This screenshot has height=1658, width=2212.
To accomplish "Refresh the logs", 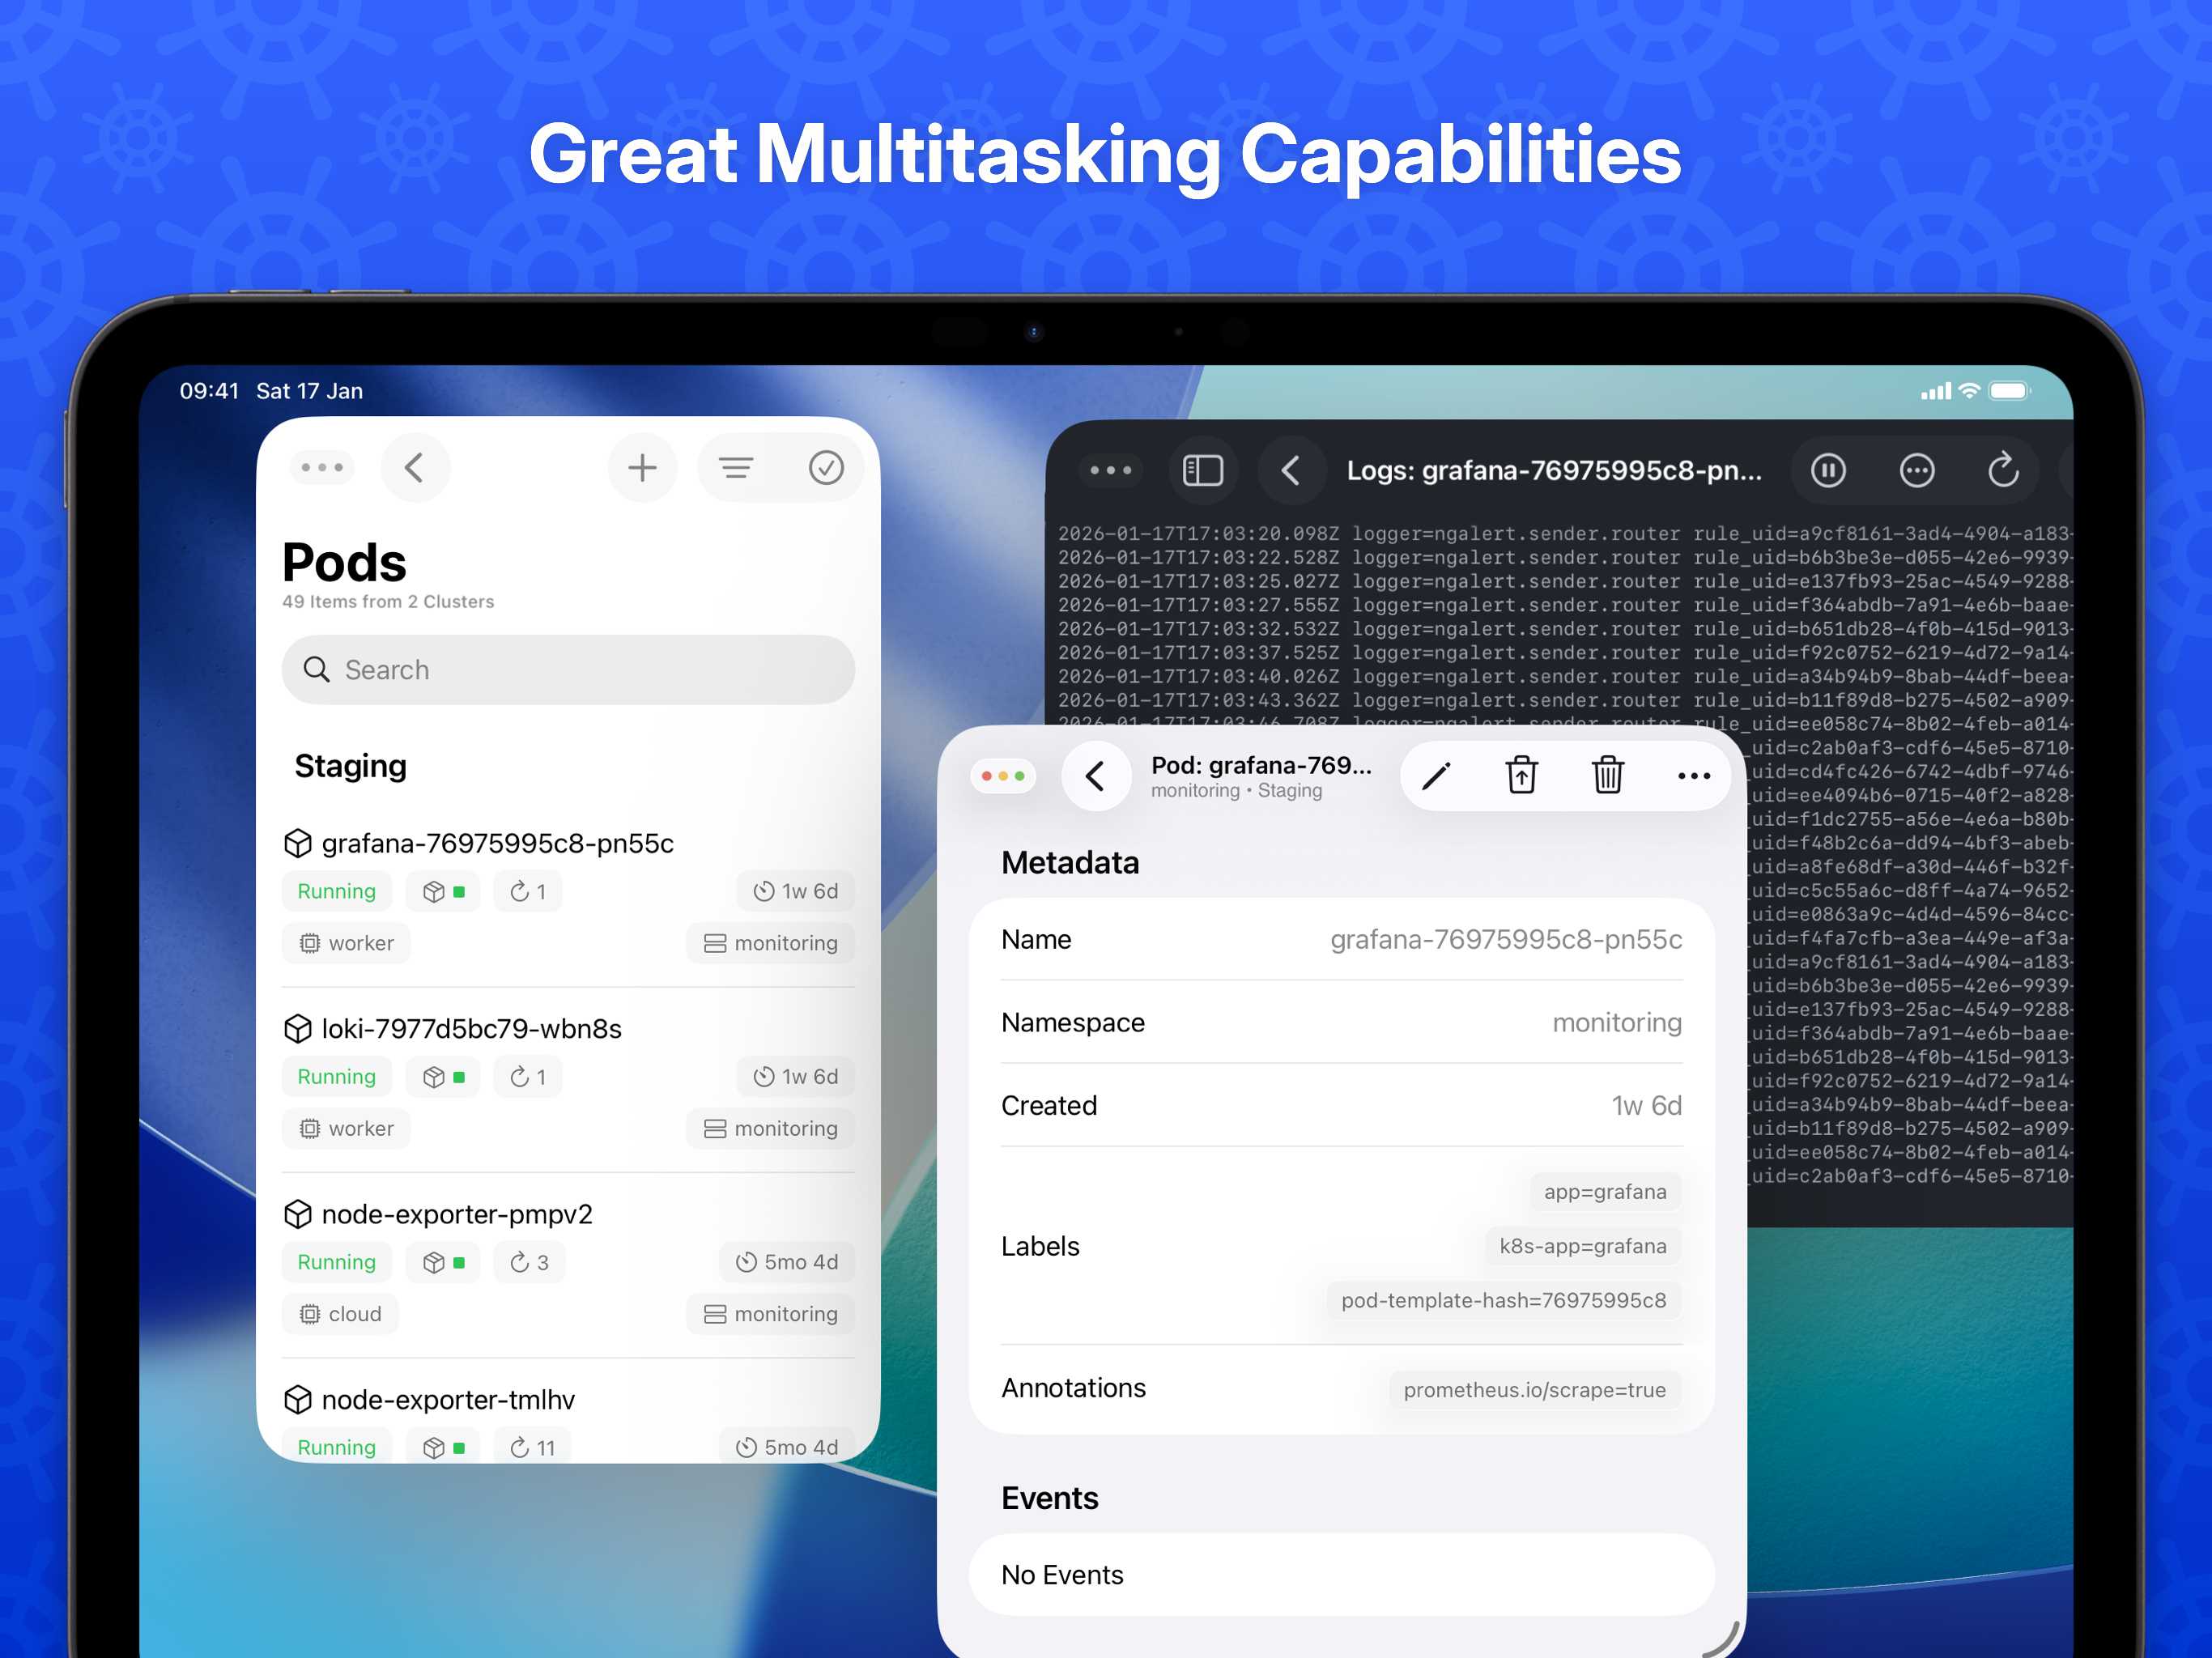I will [x=2004, y=470].
